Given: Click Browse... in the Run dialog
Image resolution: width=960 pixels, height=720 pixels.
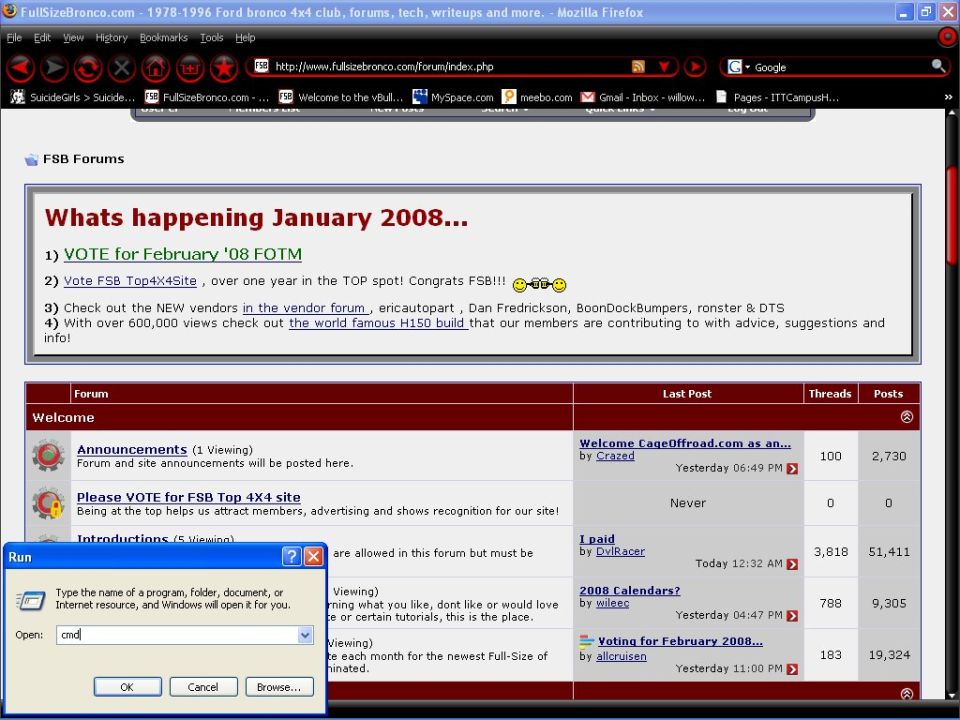Looking at the screenshot, I should (x=279, y=687).
